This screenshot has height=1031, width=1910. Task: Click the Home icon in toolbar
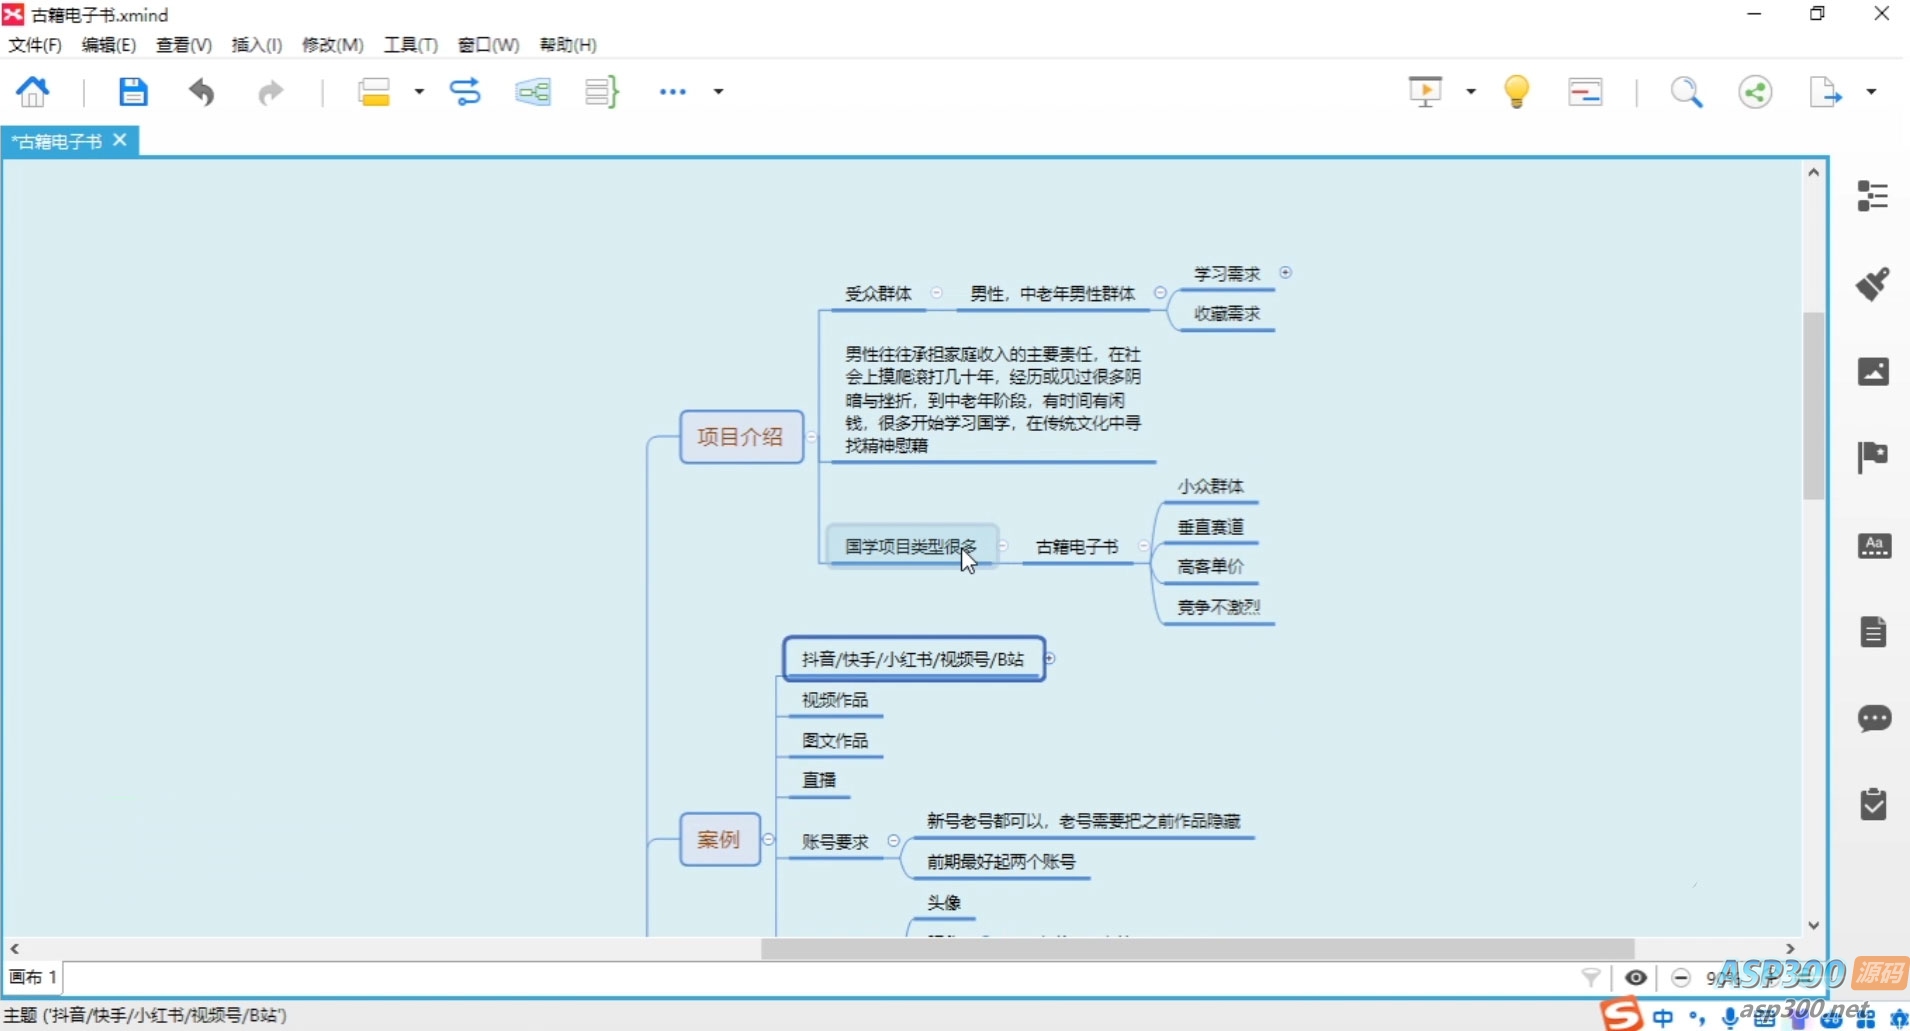coord(33,92)
